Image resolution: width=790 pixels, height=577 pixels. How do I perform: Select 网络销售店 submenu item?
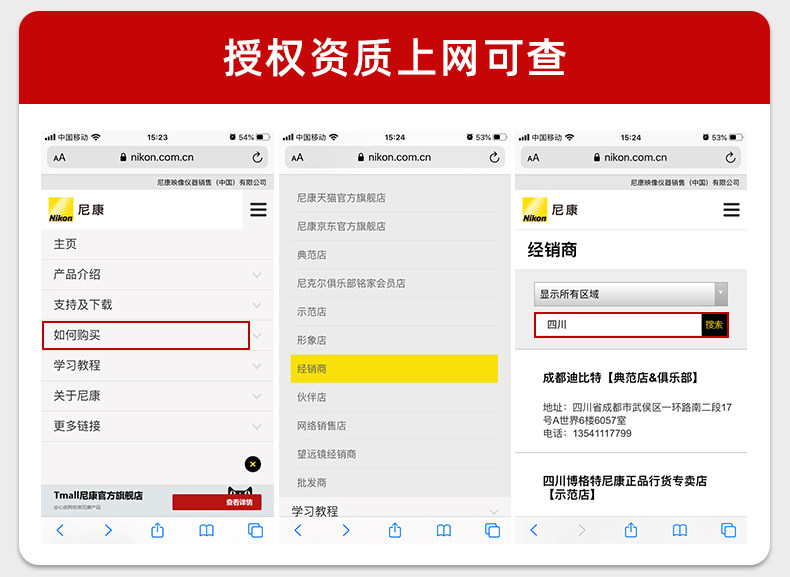coord(394,426)
